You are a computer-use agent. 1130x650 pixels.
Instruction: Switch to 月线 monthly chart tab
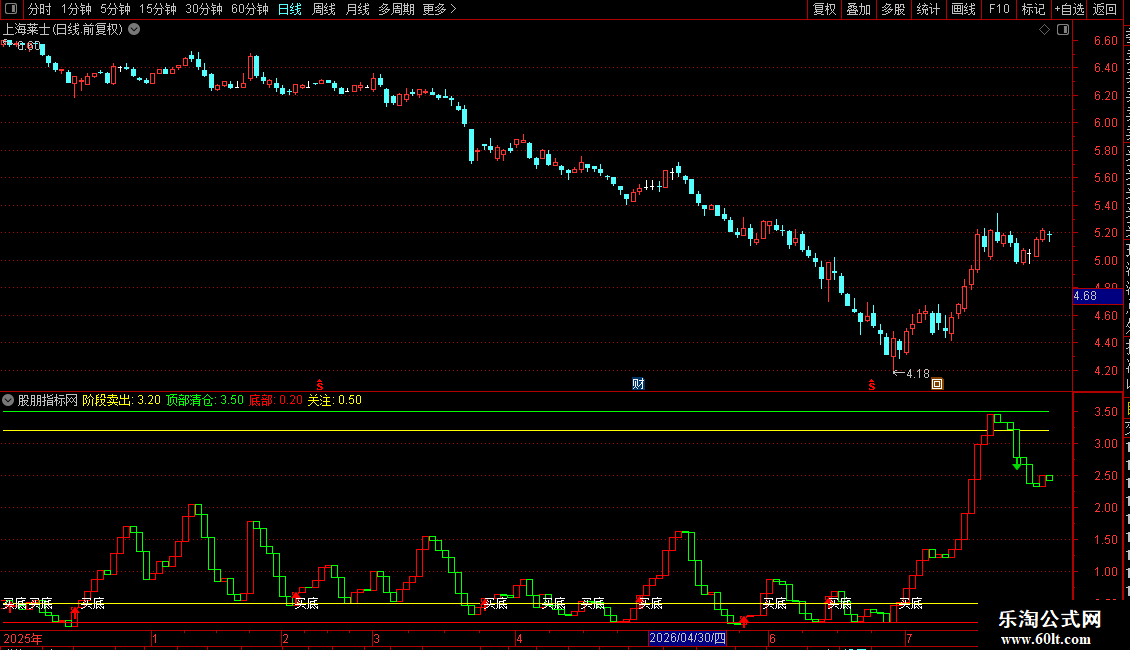[x=357, y=9]
